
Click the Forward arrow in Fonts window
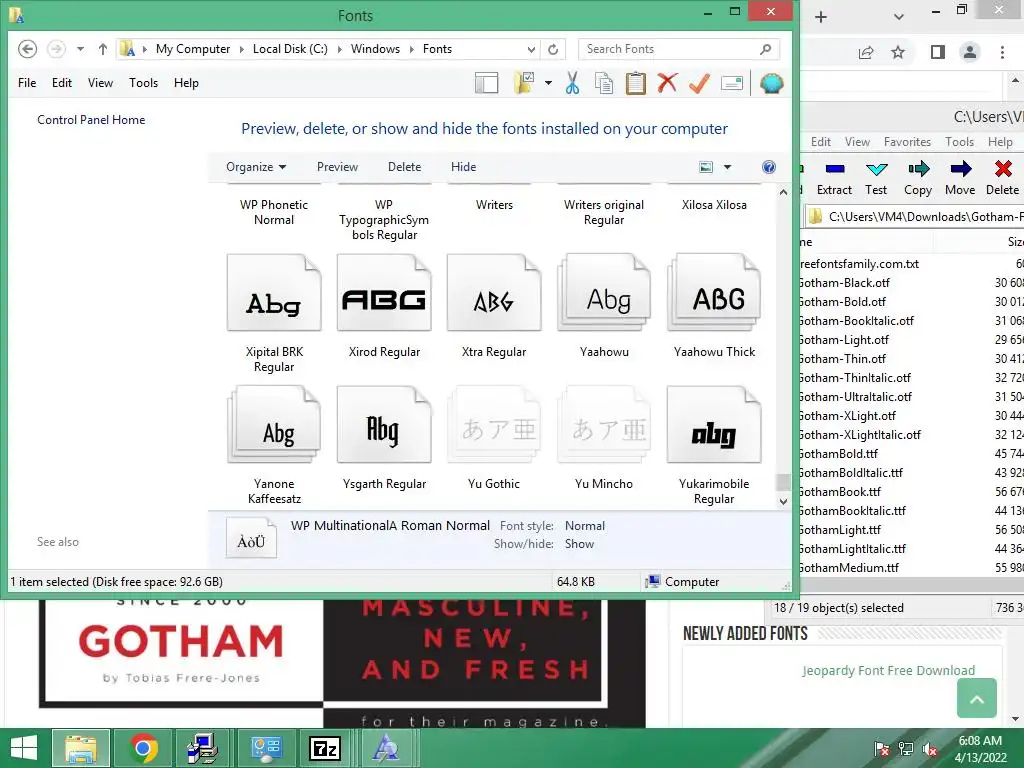tap(56, 49)
